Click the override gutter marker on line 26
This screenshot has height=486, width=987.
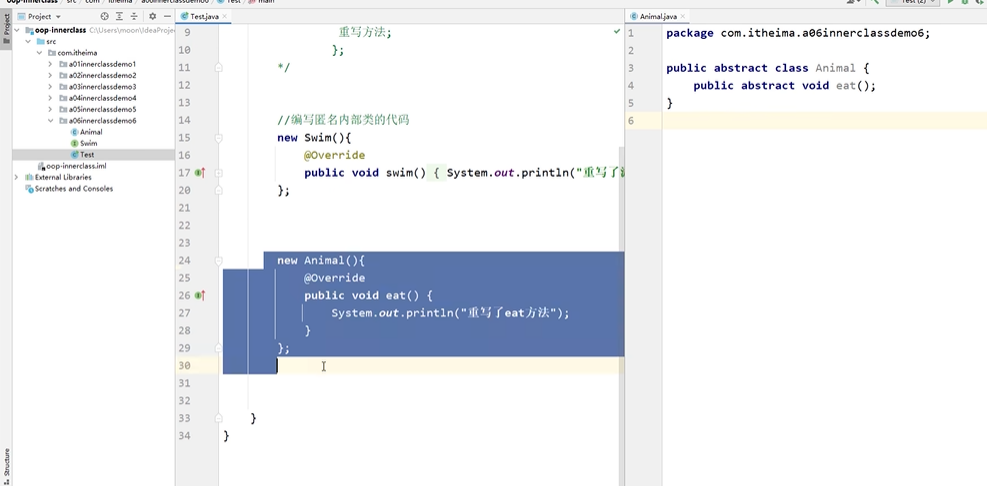[200, 295]
